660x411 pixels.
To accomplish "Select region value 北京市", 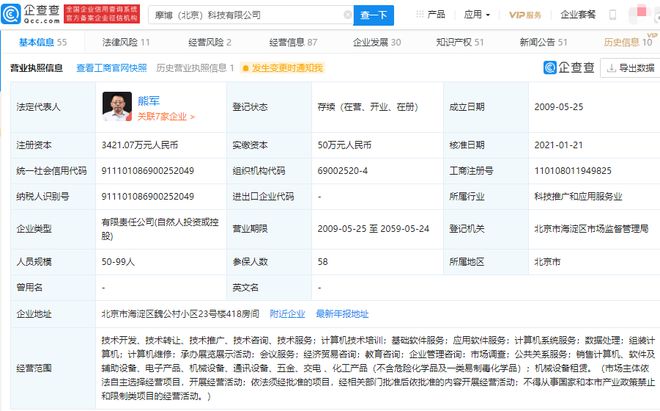I will click(547, 262).
